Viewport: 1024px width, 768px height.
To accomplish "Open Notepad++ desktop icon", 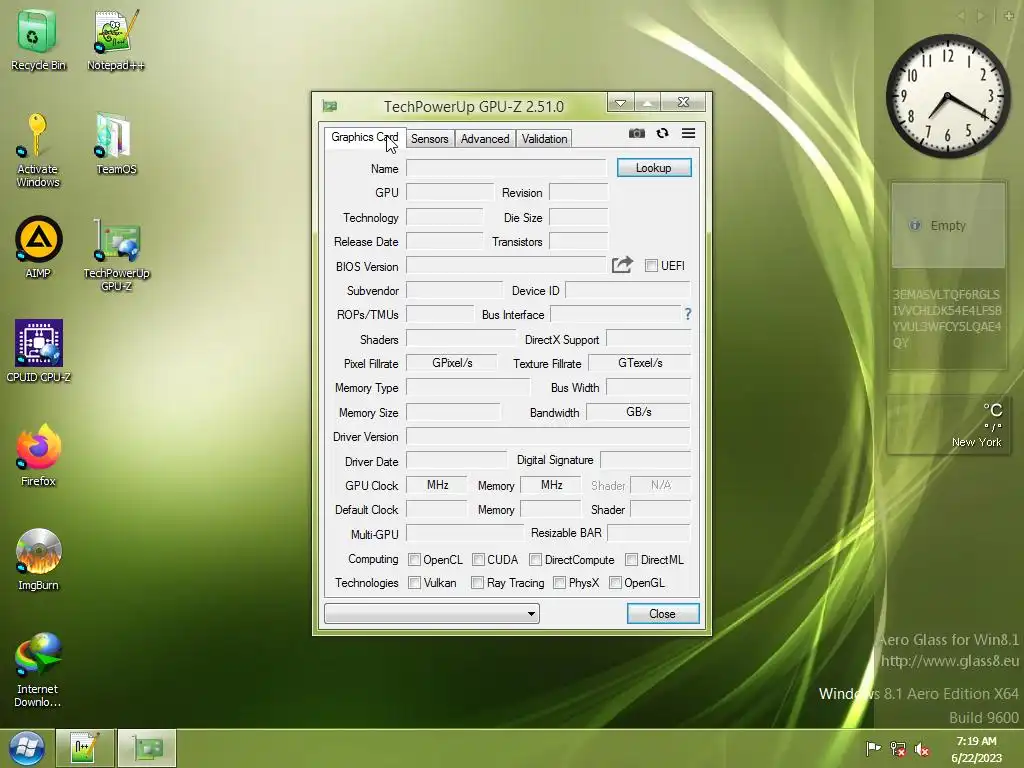I will pos(116,40).
